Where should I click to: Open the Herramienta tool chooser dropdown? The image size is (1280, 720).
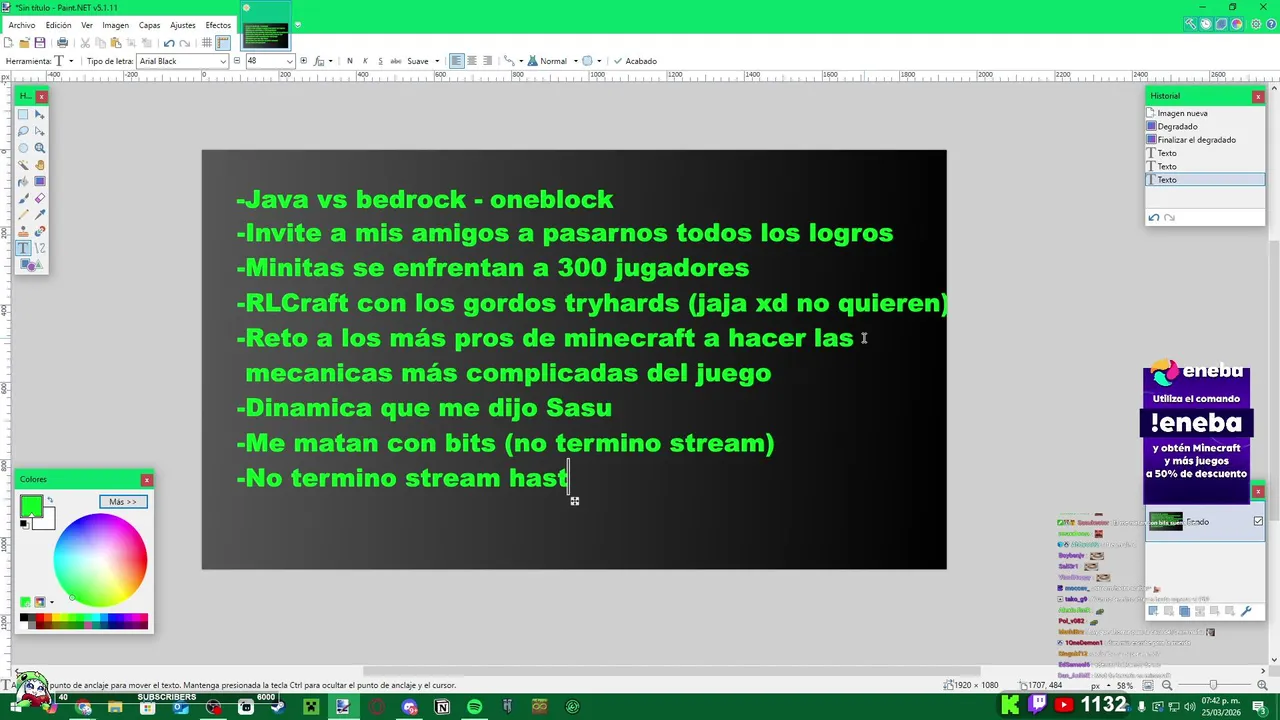[x=64, y=61]
